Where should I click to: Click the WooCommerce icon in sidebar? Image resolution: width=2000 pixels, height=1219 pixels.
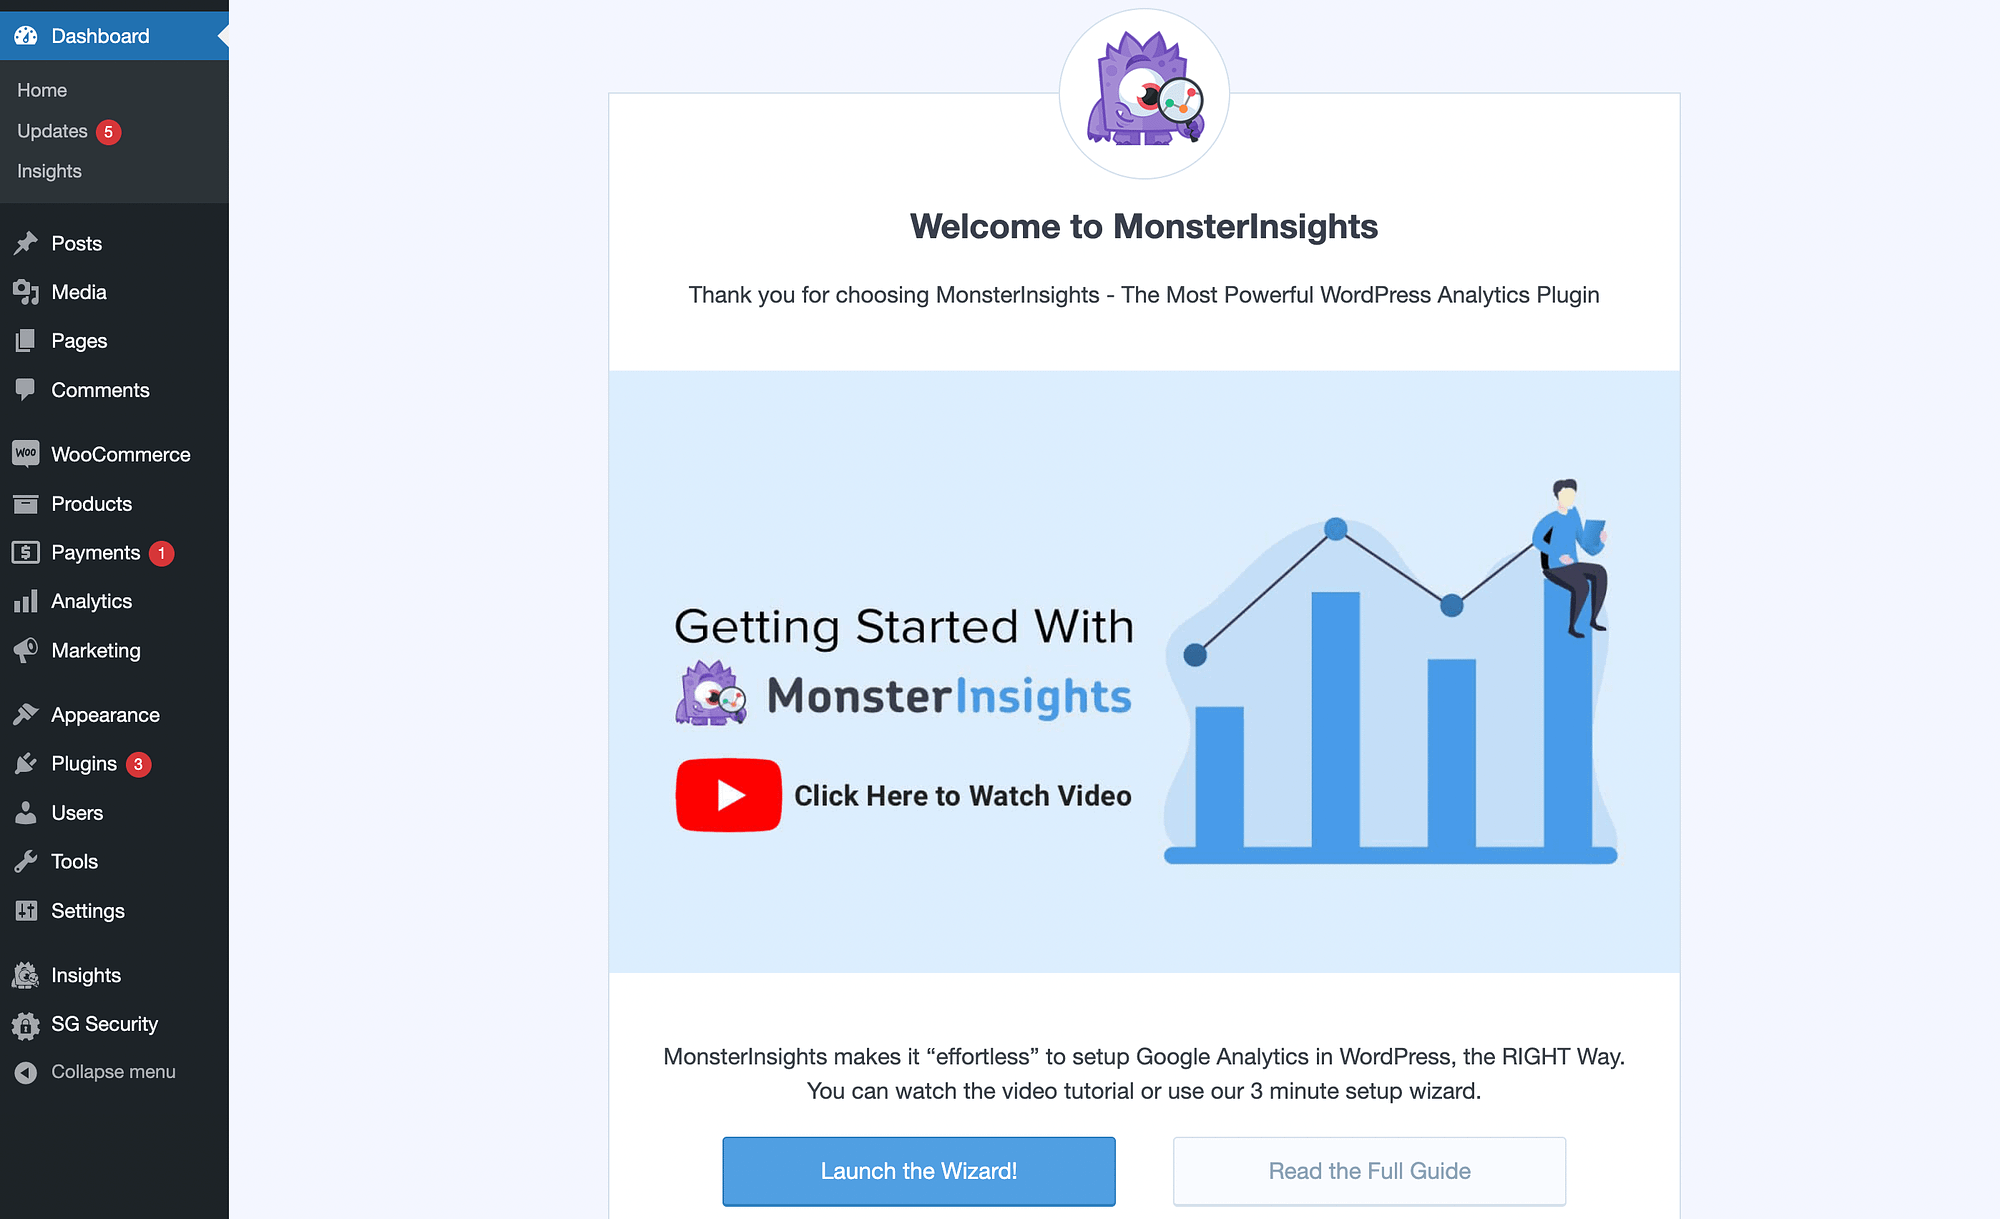[24, 454]
